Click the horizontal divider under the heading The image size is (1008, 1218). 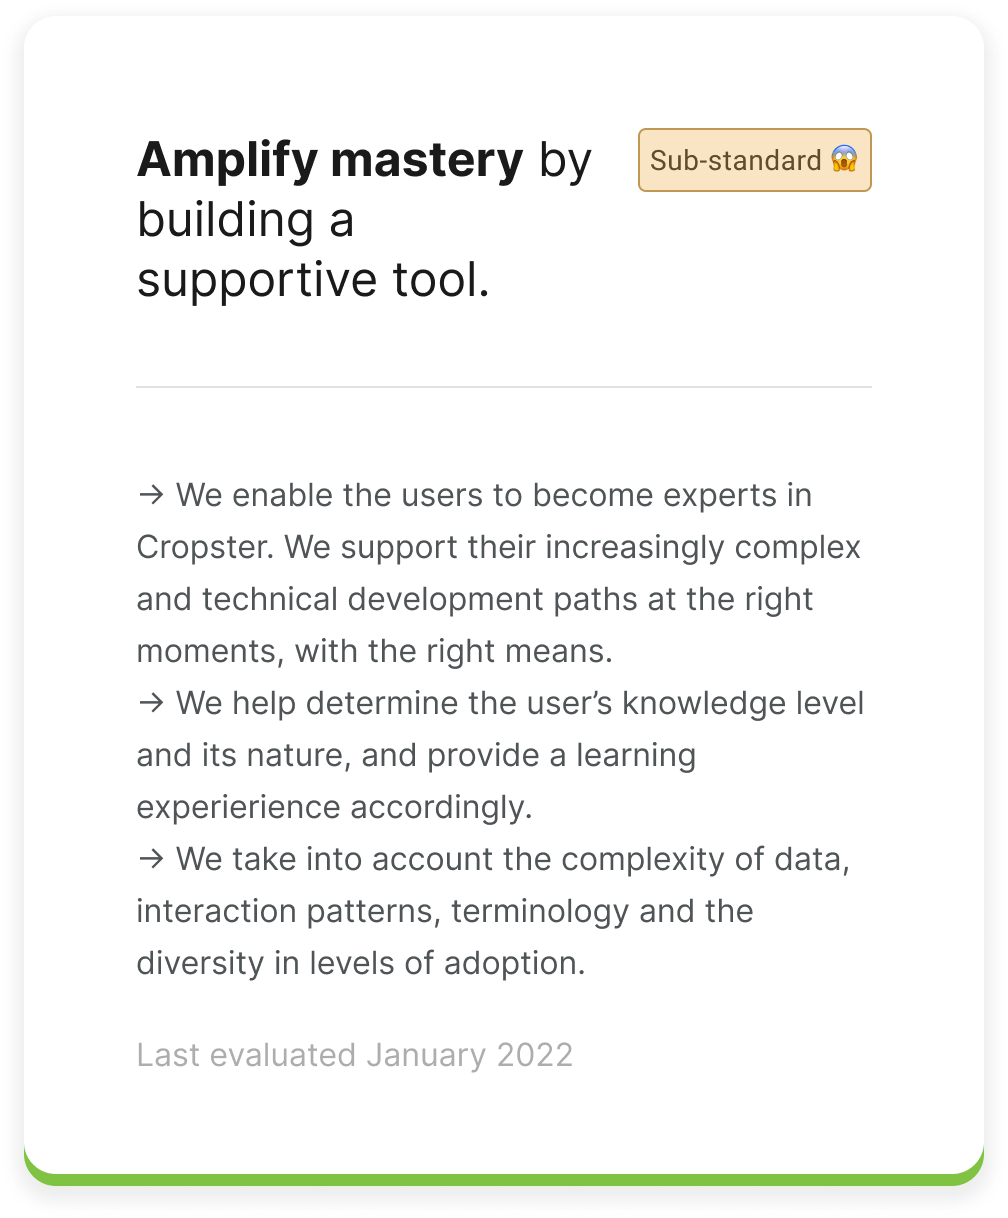[504, 386]
